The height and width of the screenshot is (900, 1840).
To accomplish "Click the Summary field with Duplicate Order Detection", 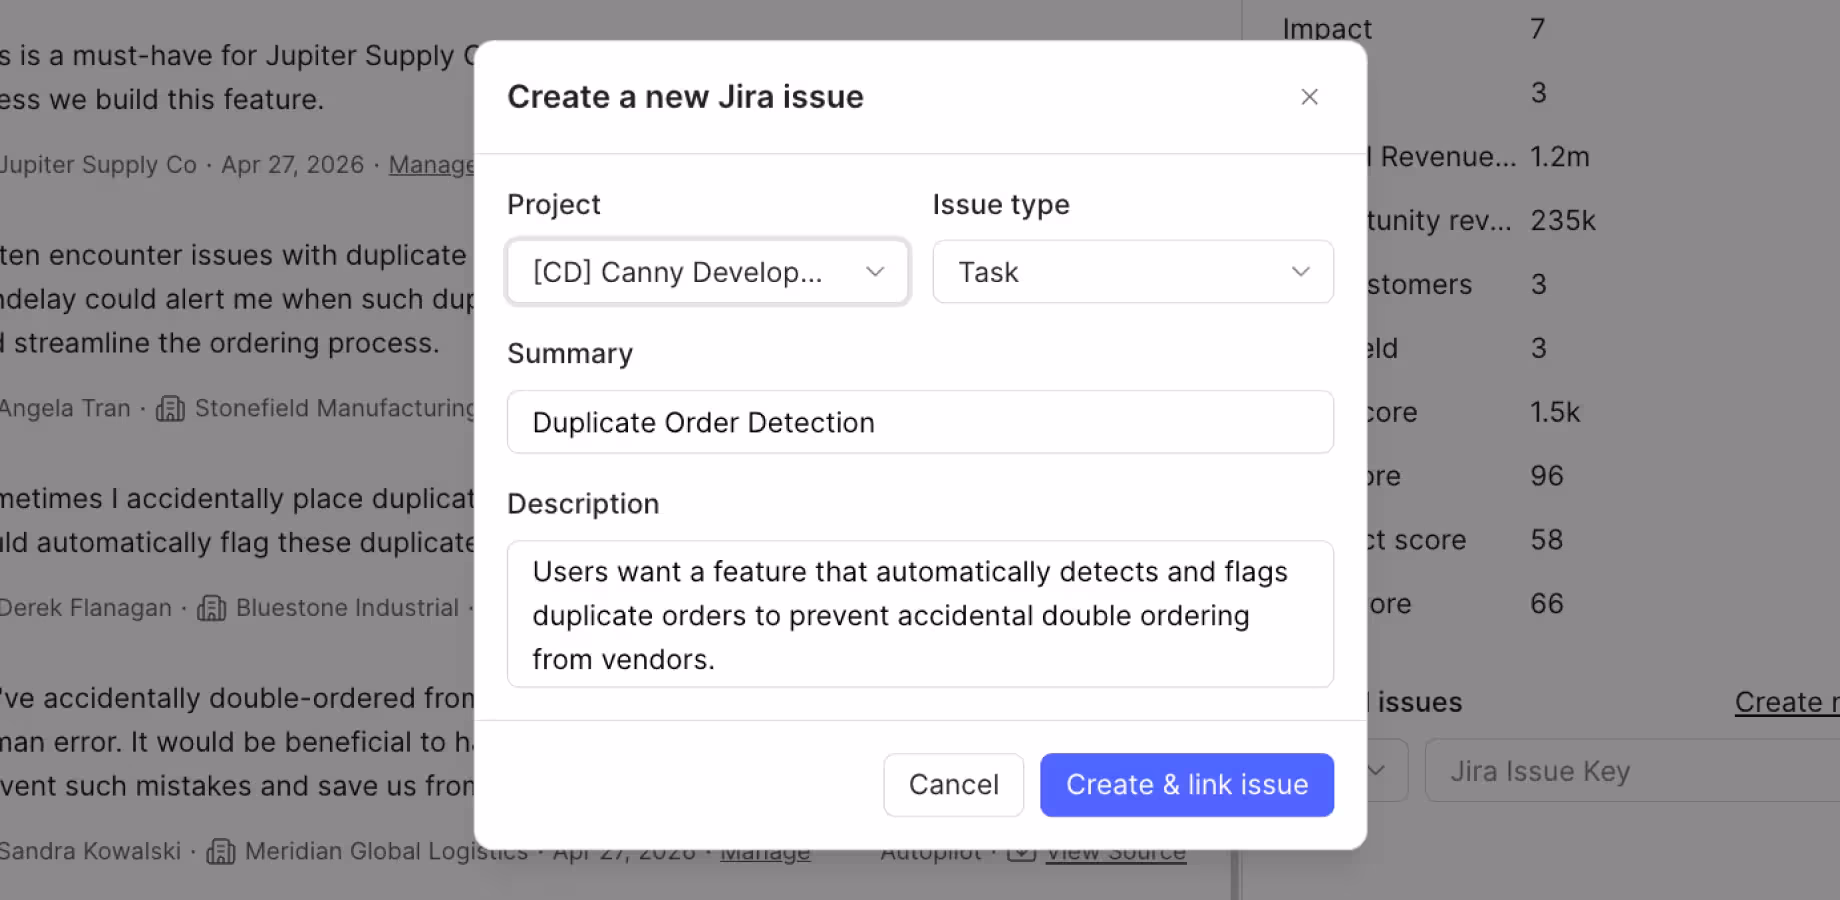I will tap(920, 422).
